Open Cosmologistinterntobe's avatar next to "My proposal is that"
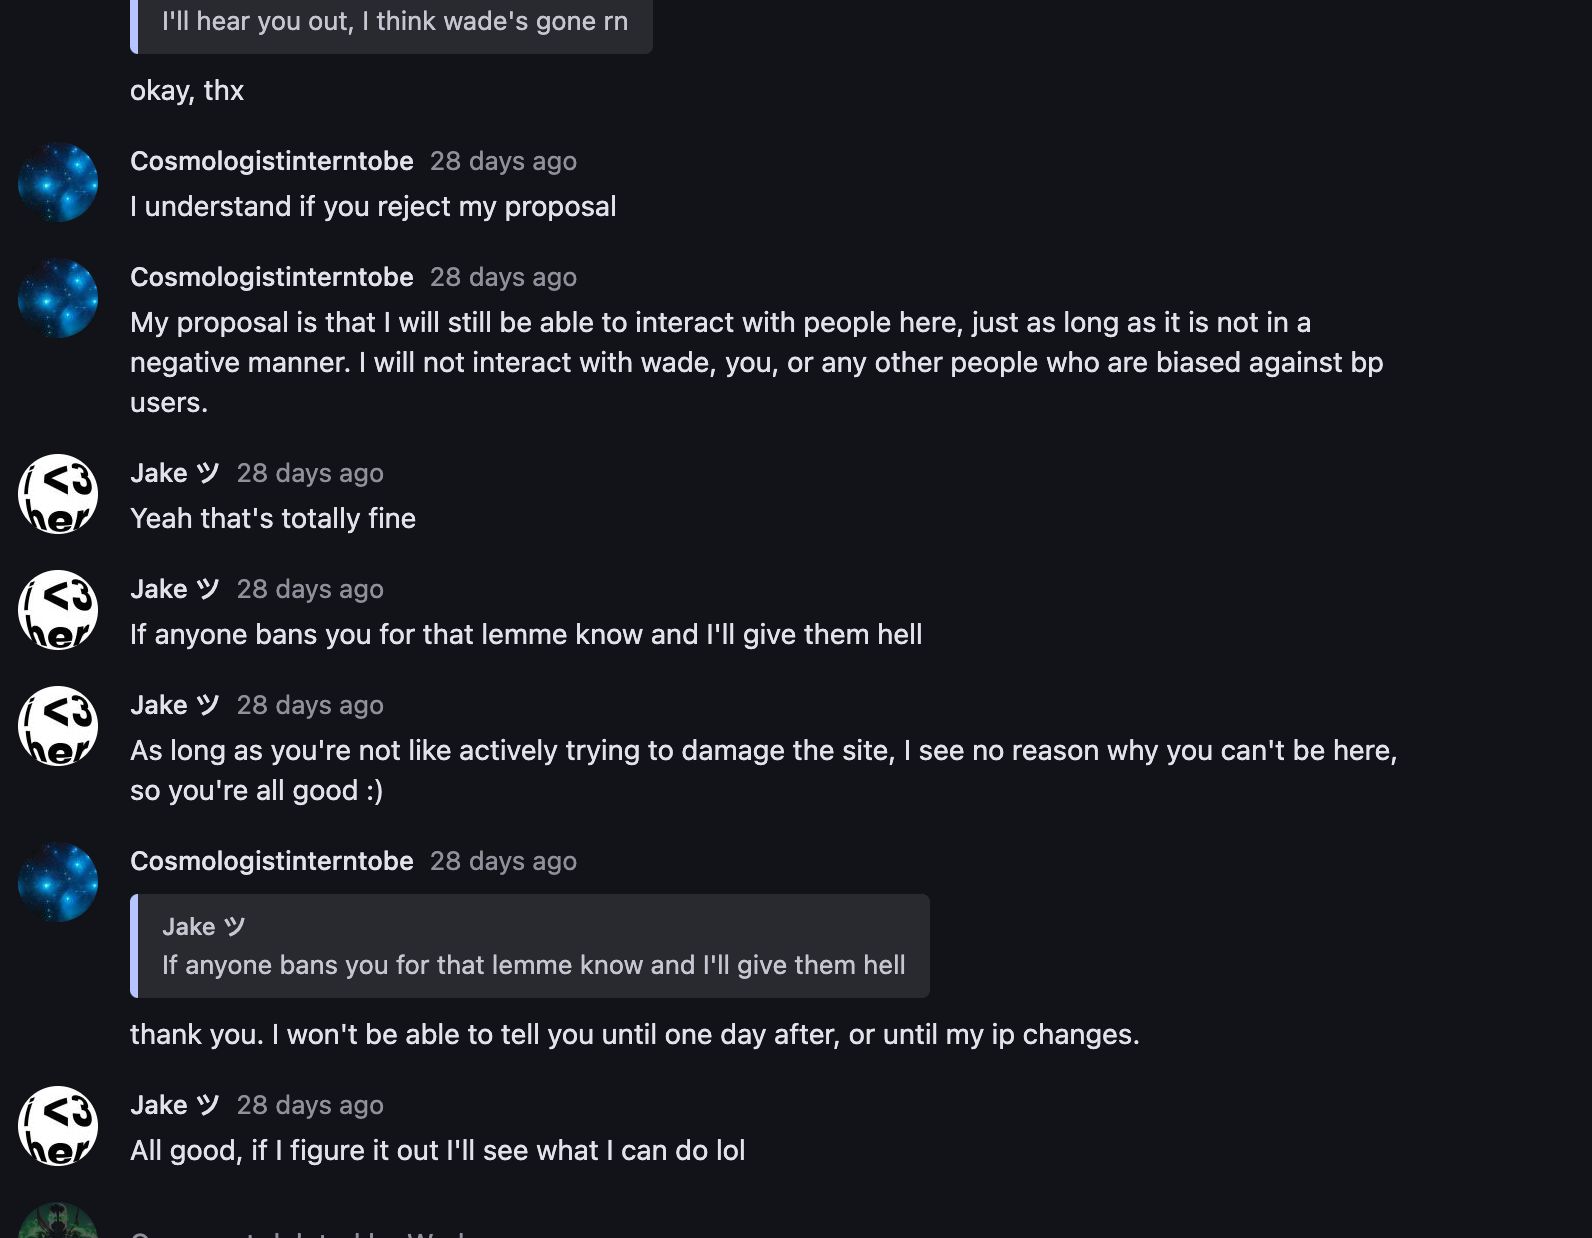This screenshot has width=1592, height=1238. coord(58,298)
